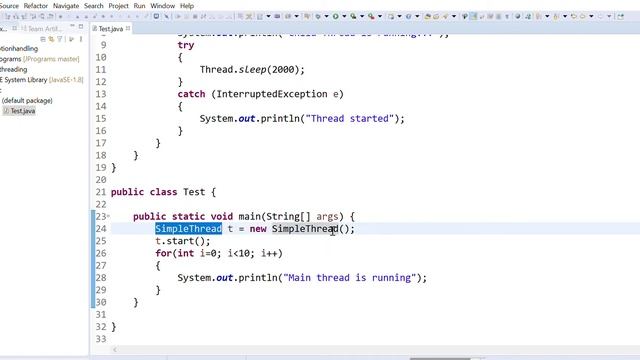Open the Help menu
Screen dimensions: 640x360
[187, 6]
